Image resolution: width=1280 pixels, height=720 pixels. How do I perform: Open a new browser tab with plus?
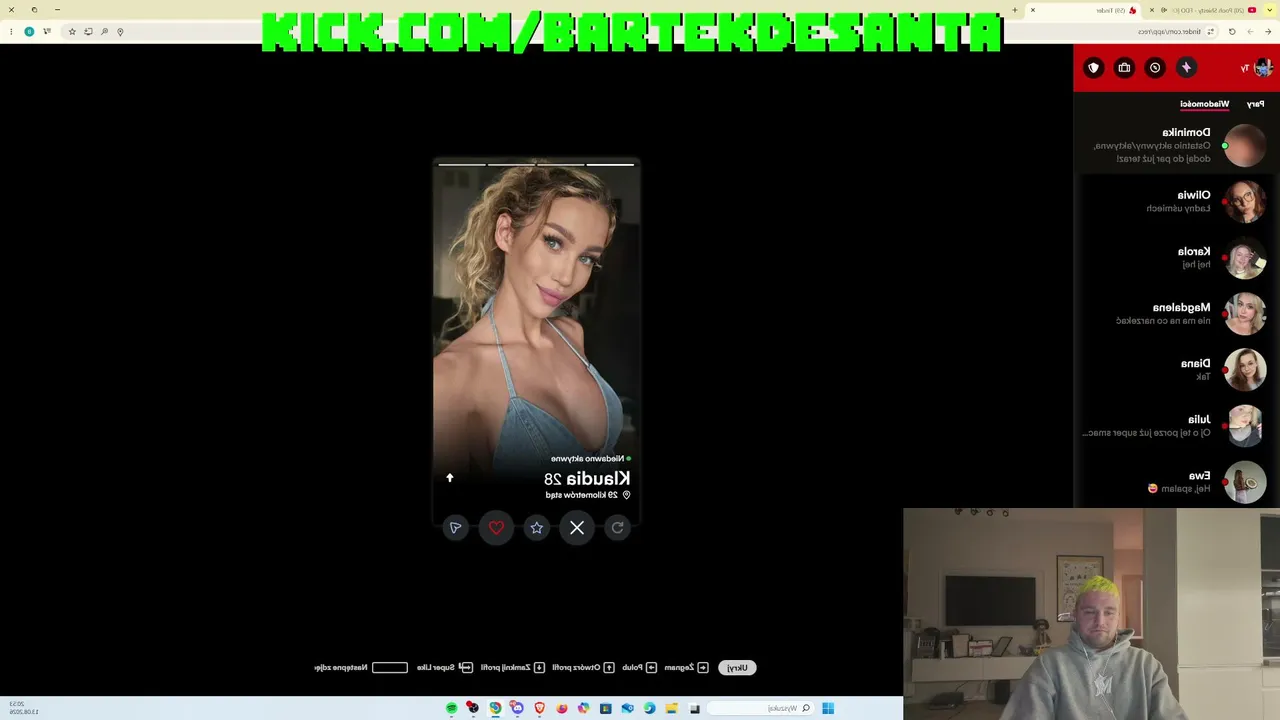1015,10
